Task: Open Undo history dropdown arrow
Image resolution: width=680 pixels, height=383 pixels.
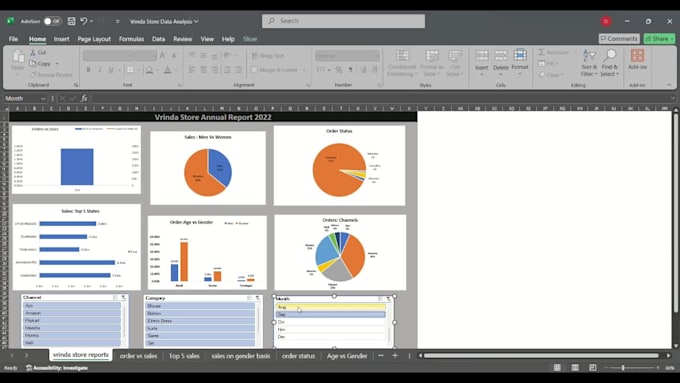Action: 92,21
